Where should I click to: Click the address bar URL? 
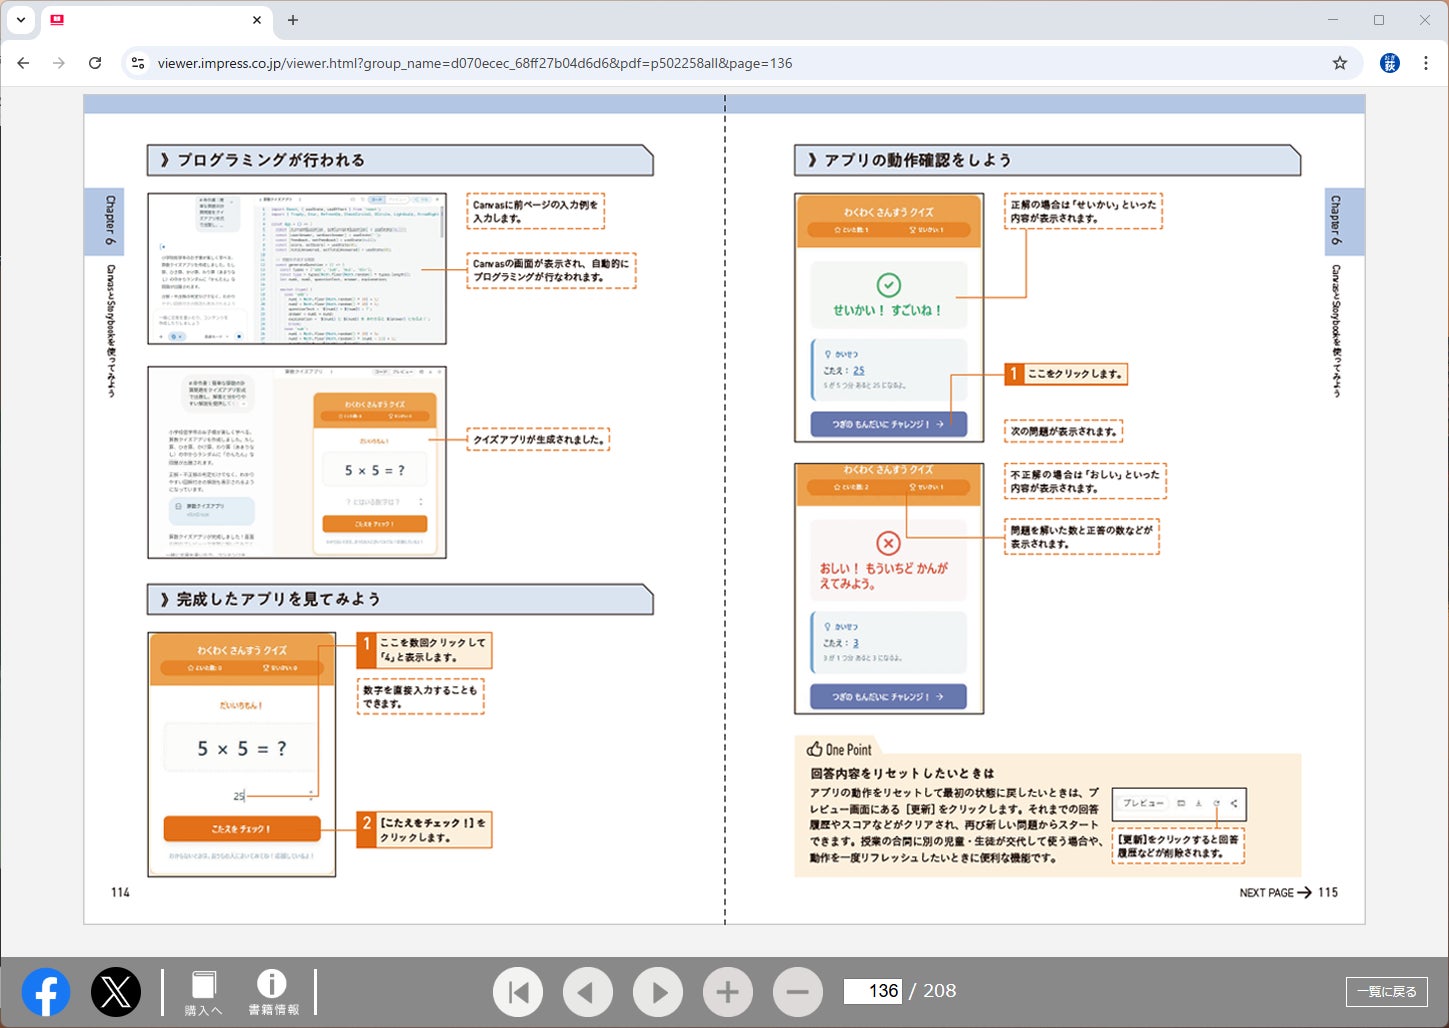(475, 63)
